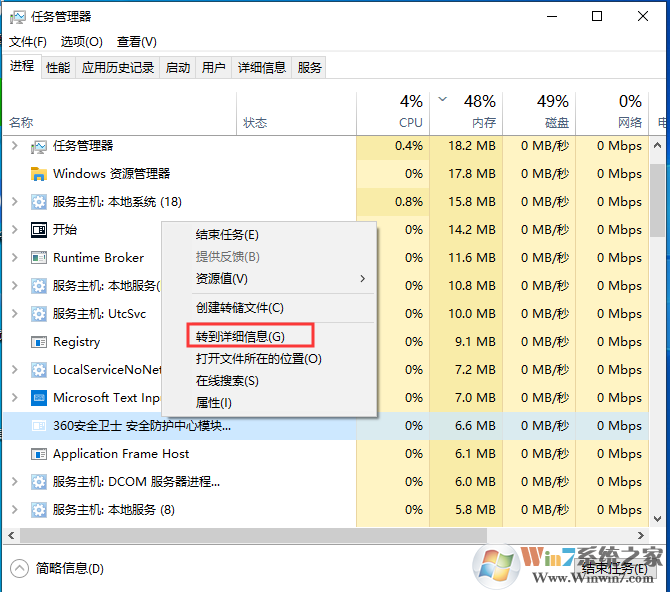Open the 选项(O) menu

point(82,42)
